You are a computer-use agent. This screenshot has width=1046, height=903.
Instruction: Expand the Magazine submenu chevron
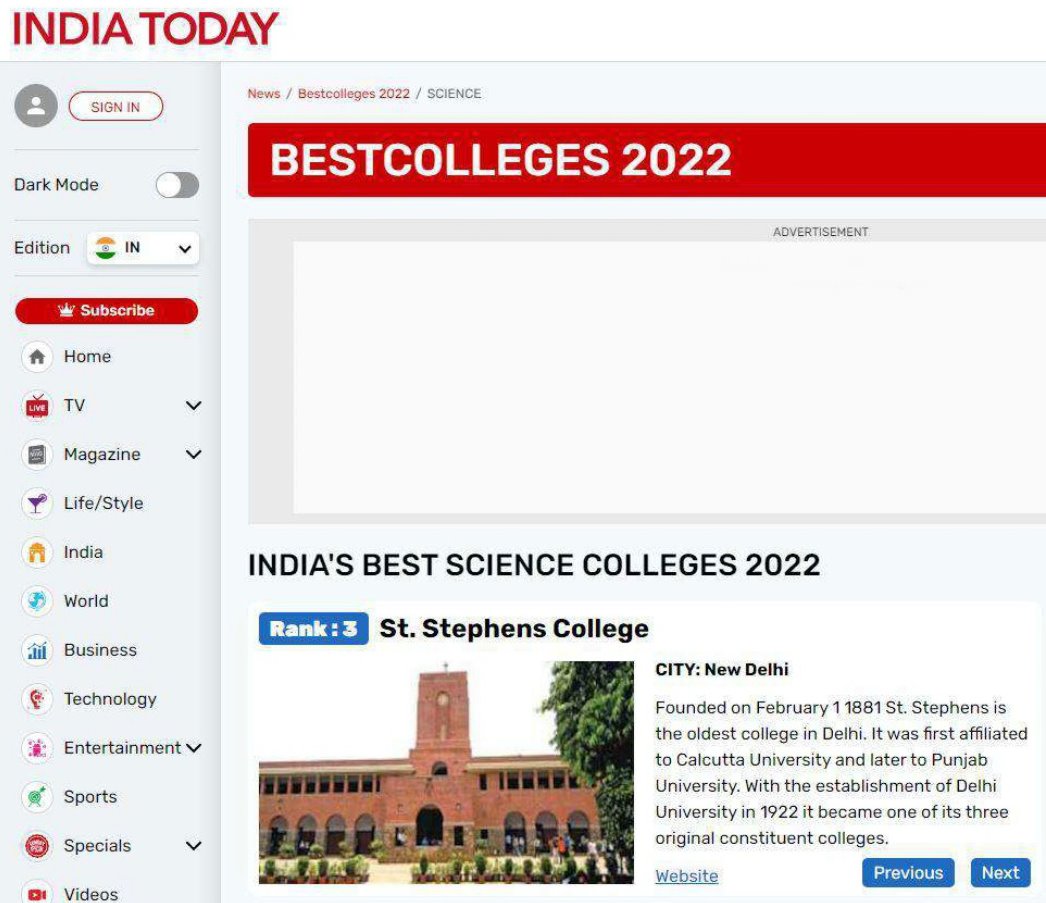(193, 455)
